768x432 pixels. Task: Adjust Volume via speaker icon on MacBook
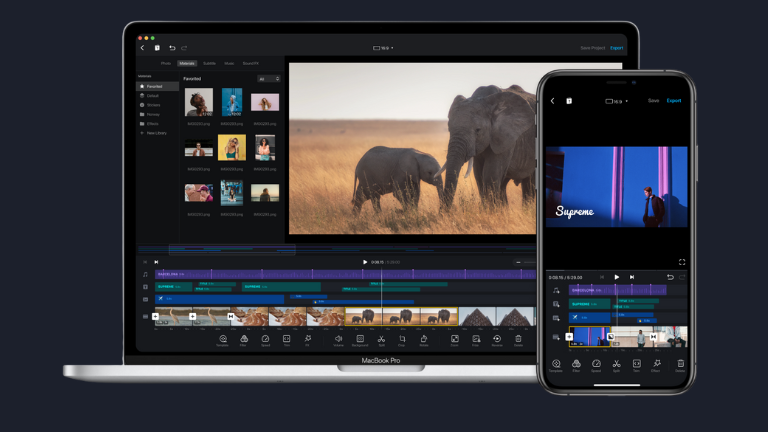click(x=338, y=340)
